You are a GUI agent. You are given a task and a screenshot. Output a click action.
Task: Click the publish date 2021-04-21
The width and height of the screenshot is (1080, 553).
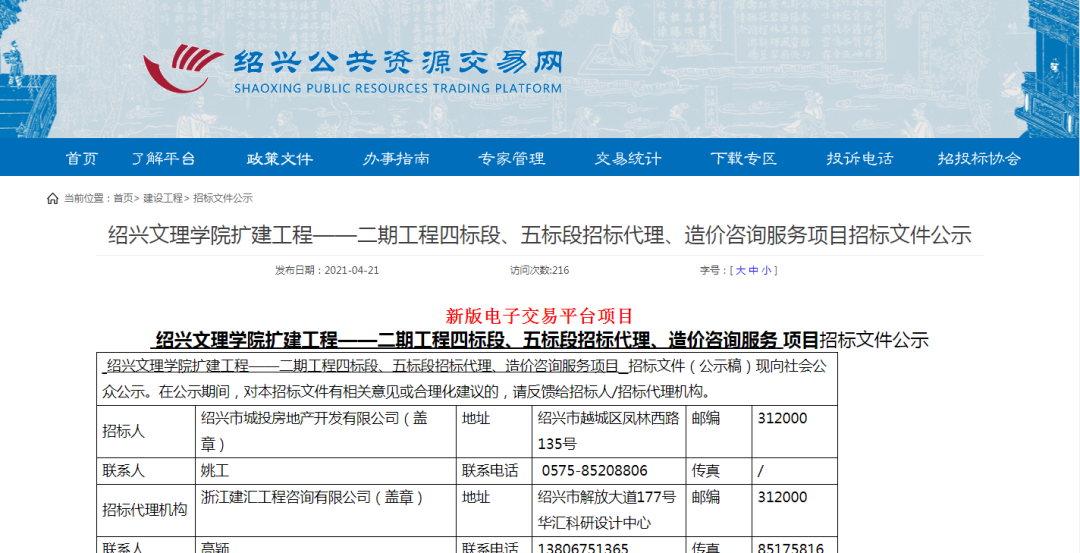point(351,271)
